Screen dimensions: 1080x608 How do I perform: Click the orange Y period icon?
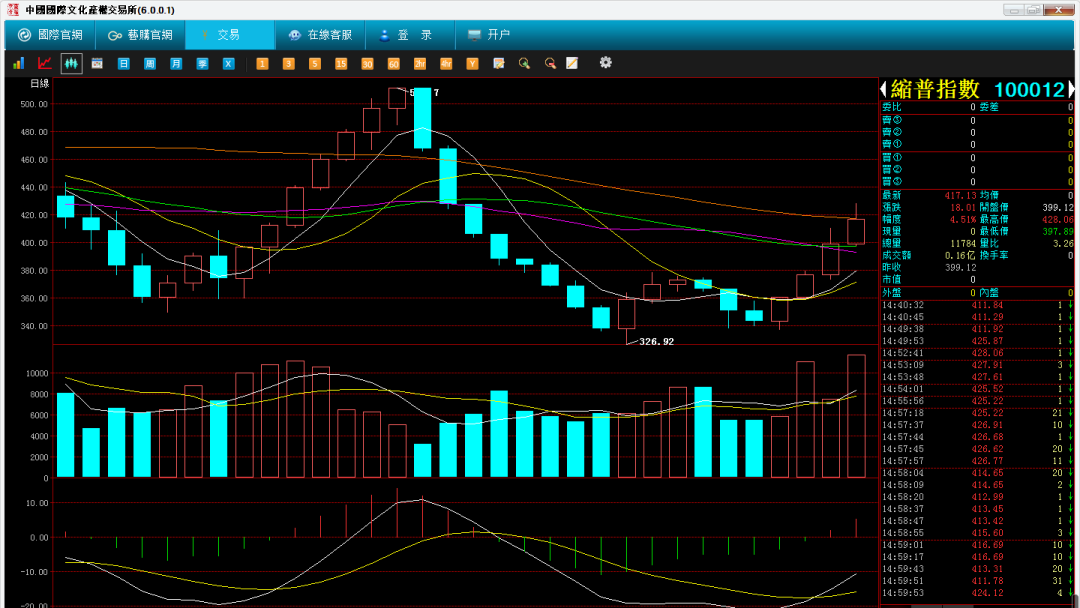[472, 63]
